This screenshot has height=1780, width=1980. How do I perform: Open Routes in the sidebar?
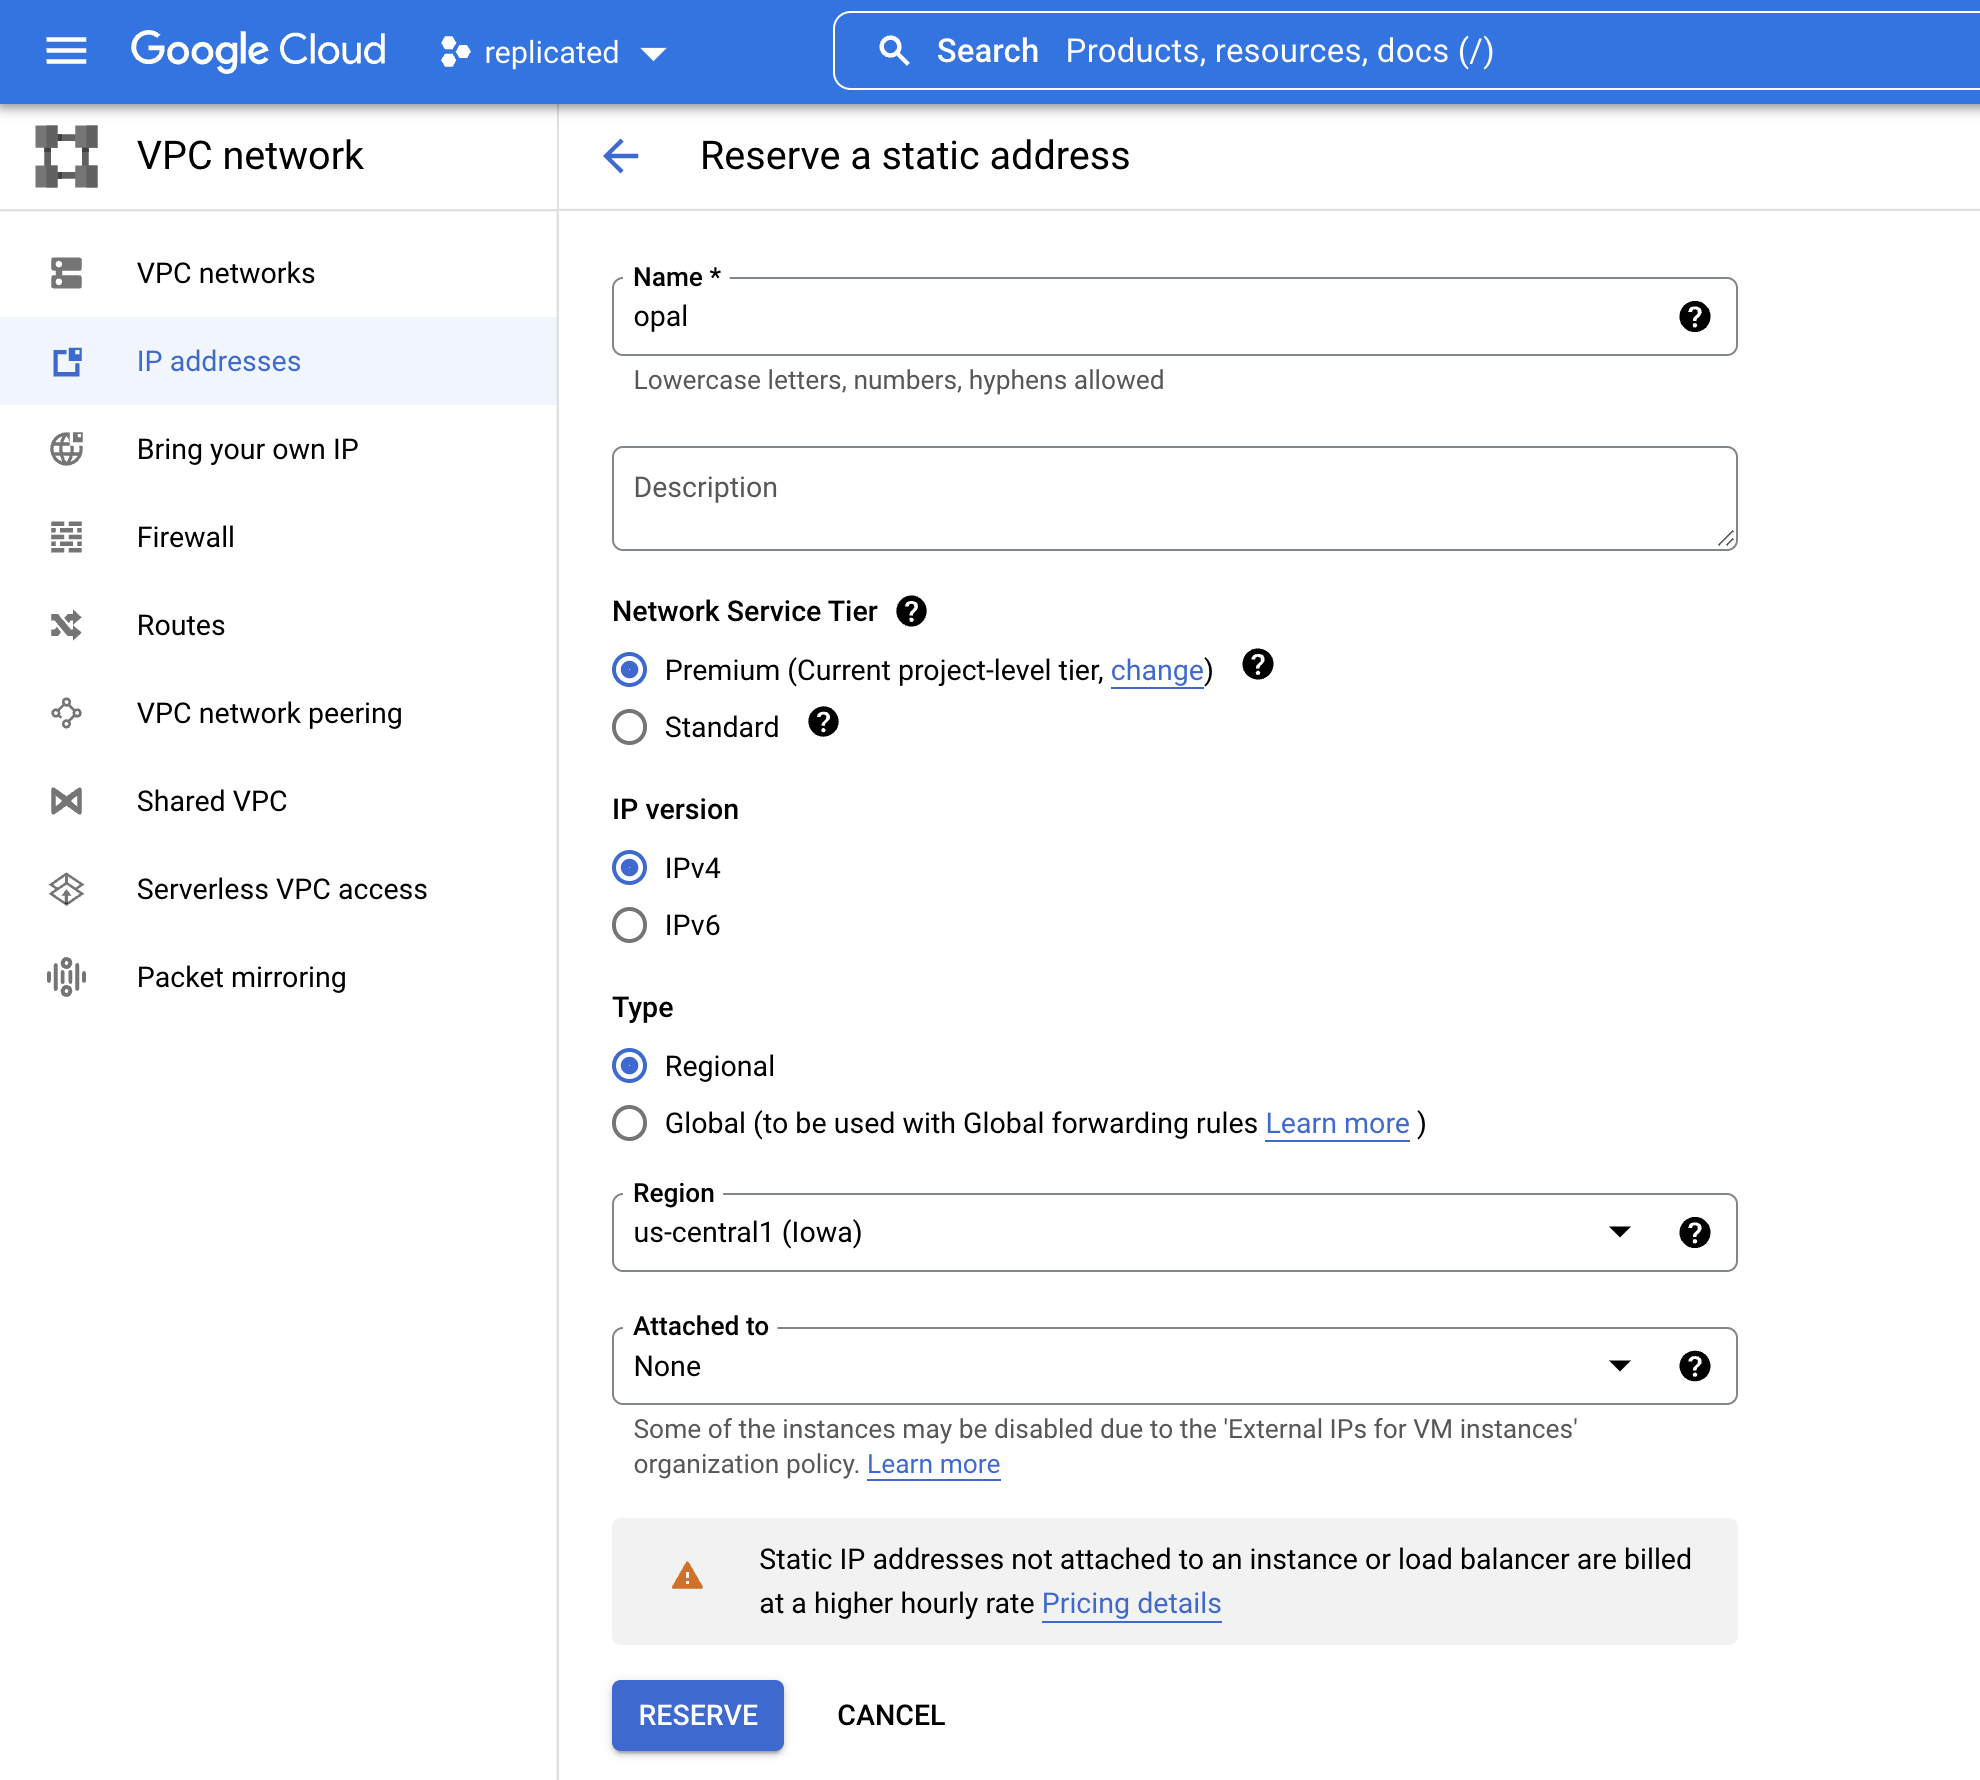181,625
